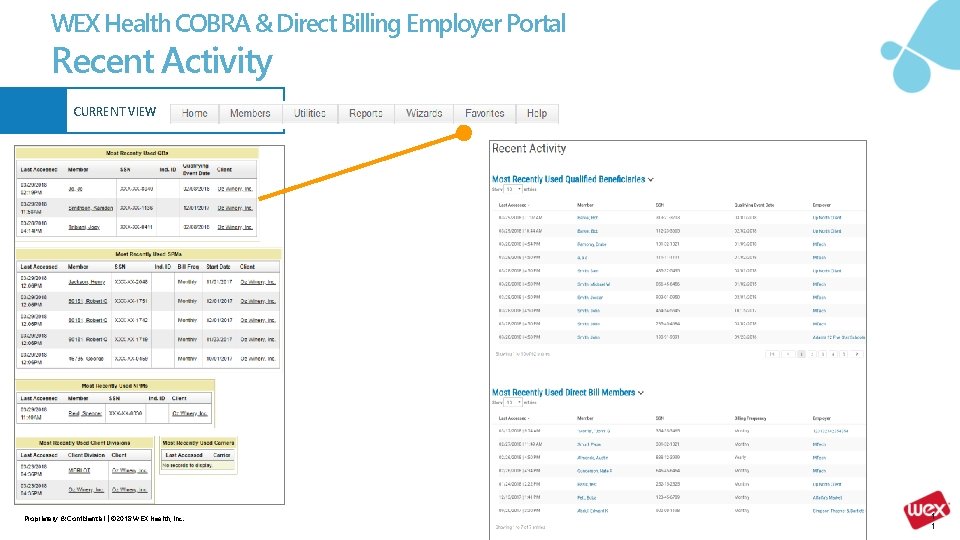Open the Wizards menu
The width and height of the screenshot is (960, 540).
pos(424,113)
